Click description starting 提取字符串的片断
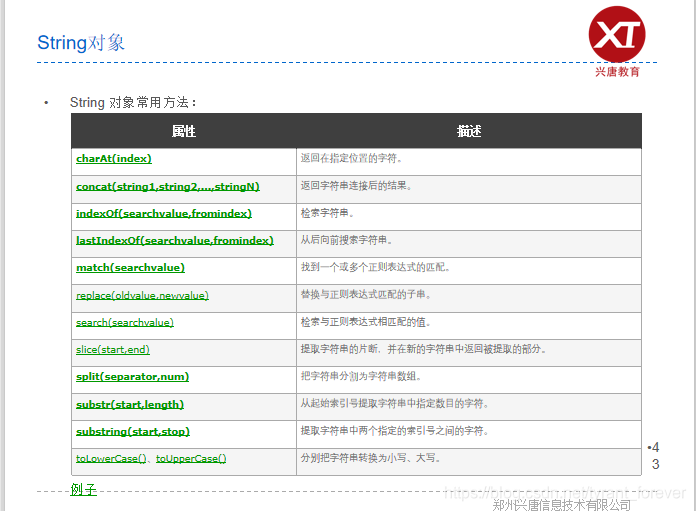Screen dimensions: 696x511 423,349
